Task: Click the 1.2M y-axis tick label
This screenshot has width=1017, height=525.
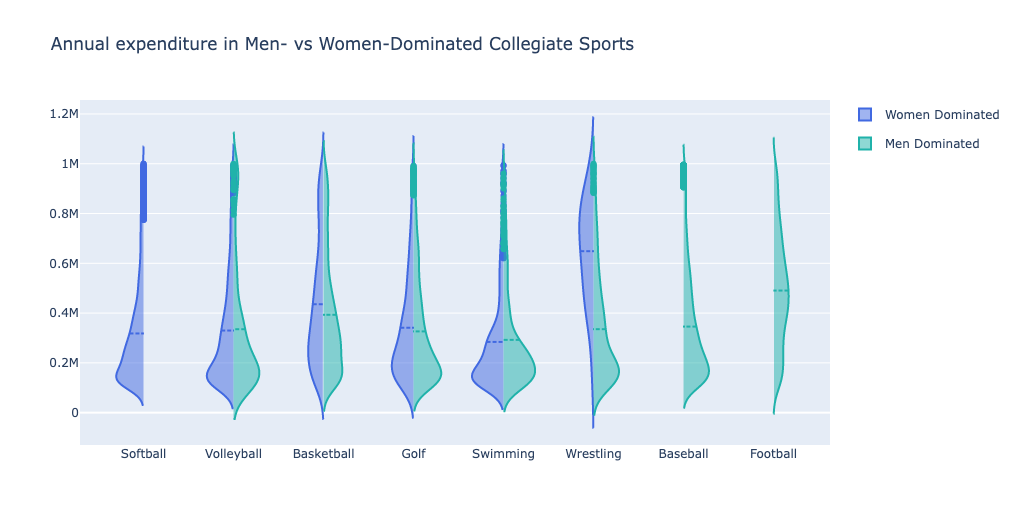Action: [57, 114]
